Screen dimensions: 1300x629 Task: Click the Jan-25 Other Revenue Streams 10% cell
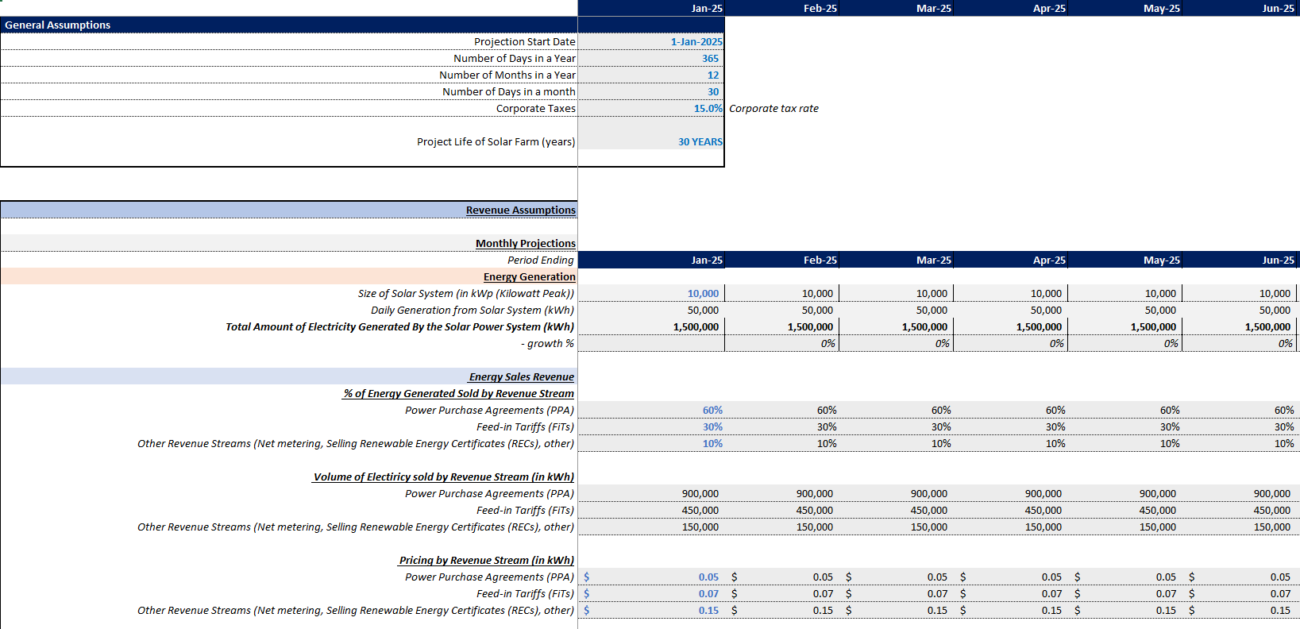tap(651, 443)
